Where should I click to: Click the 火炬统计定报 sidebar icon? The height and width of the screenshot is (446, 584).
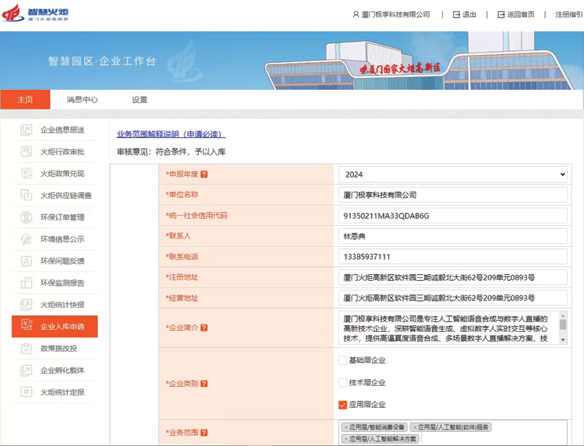click(x=26, y=392)
